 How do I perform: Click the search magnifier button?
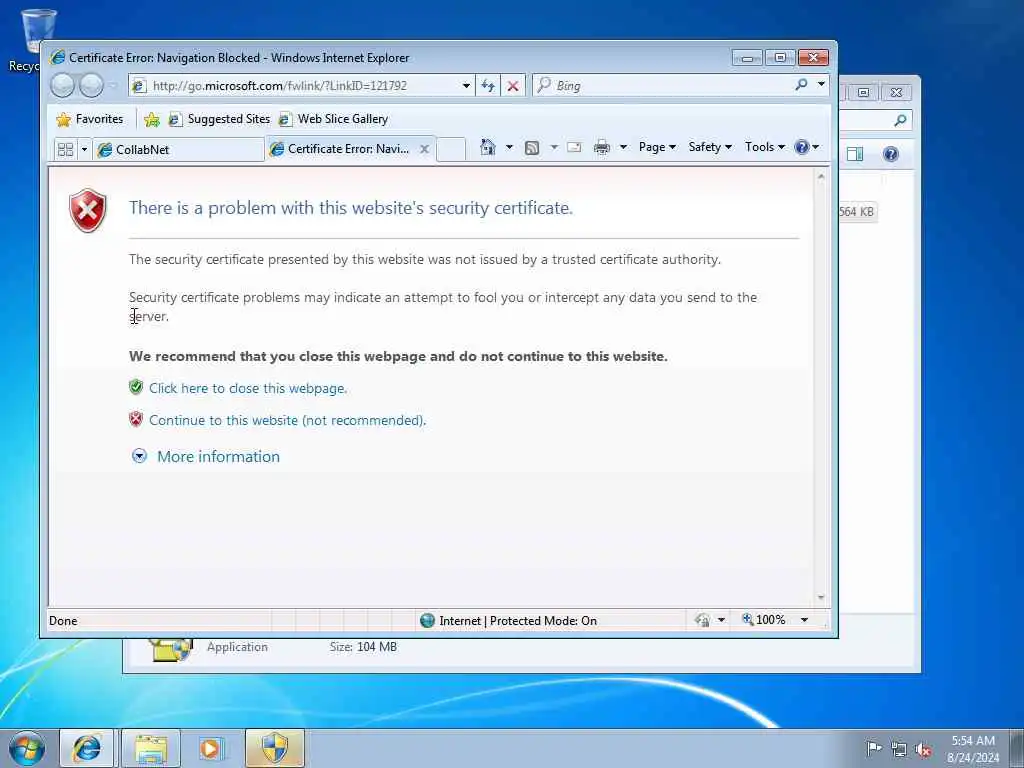[x=801, y=84]
